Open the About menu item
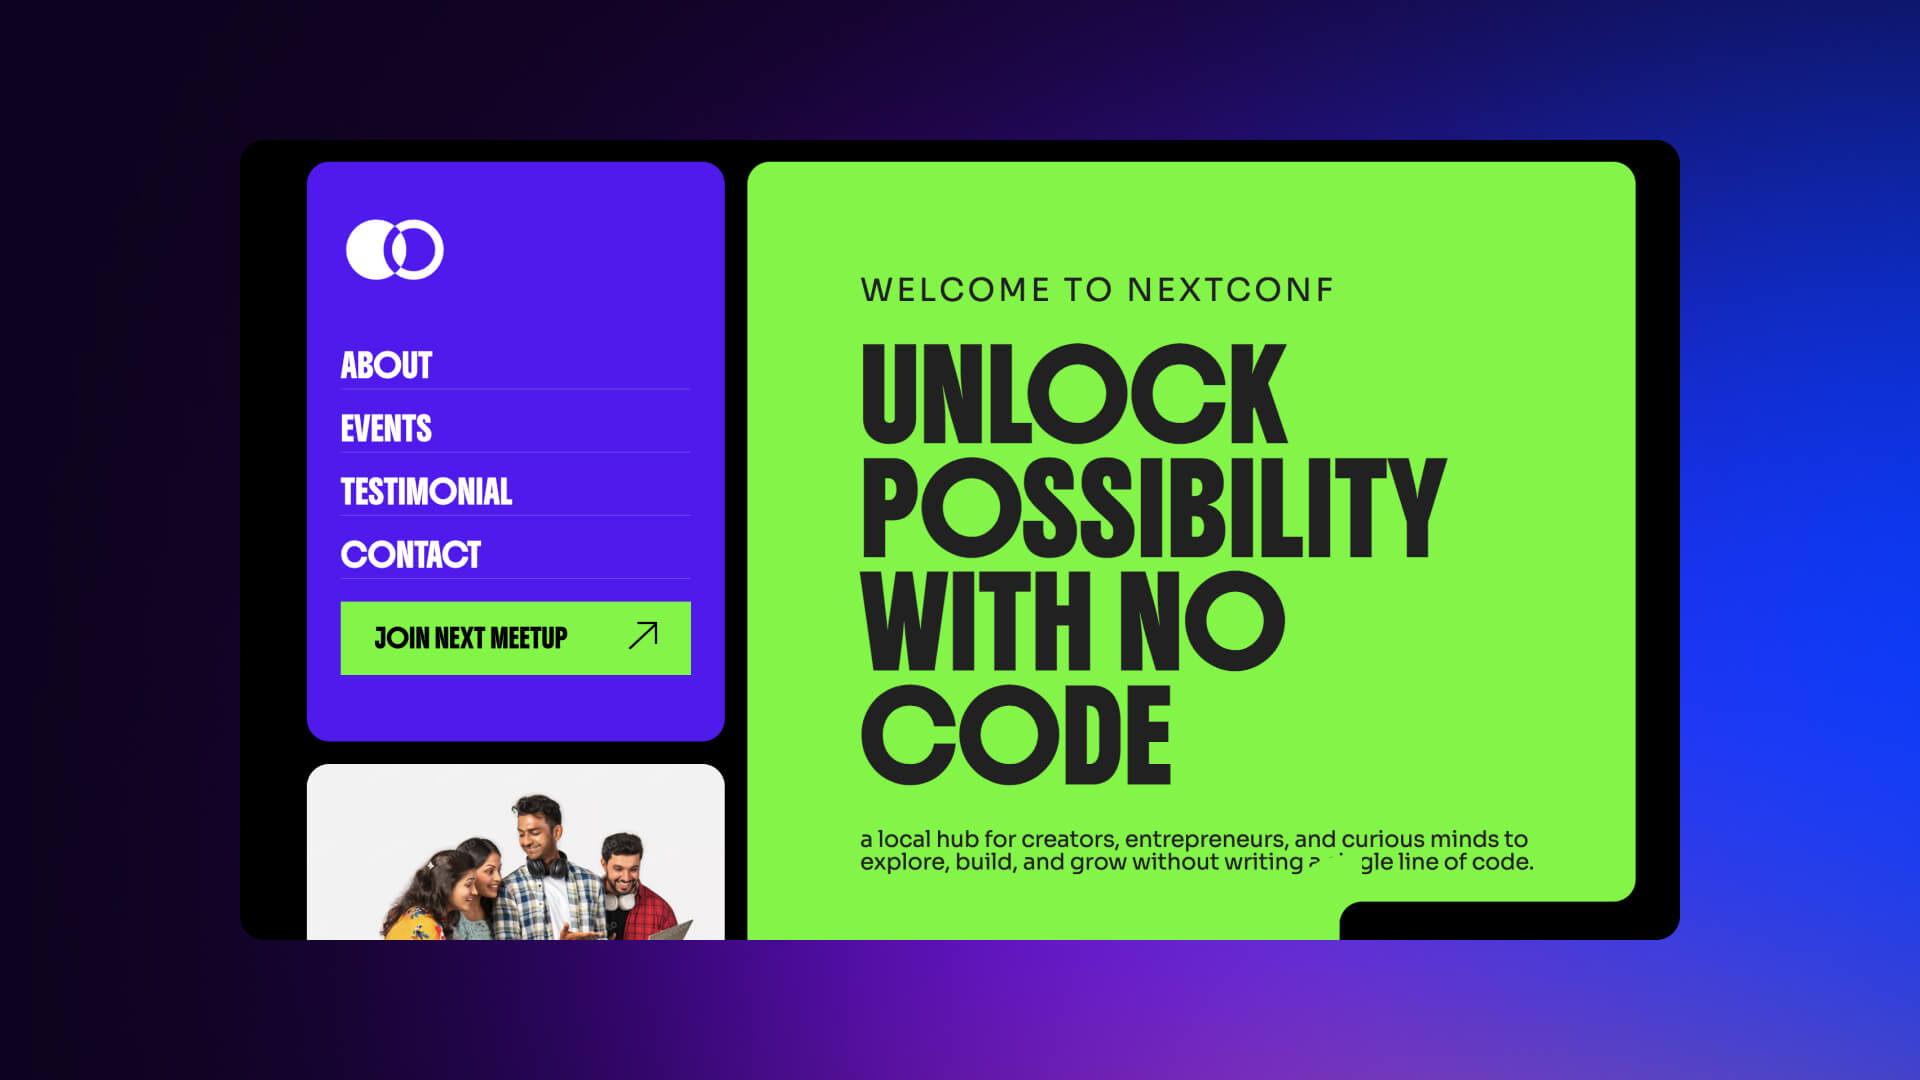Screen dimensions: 1920x1080 386,365
